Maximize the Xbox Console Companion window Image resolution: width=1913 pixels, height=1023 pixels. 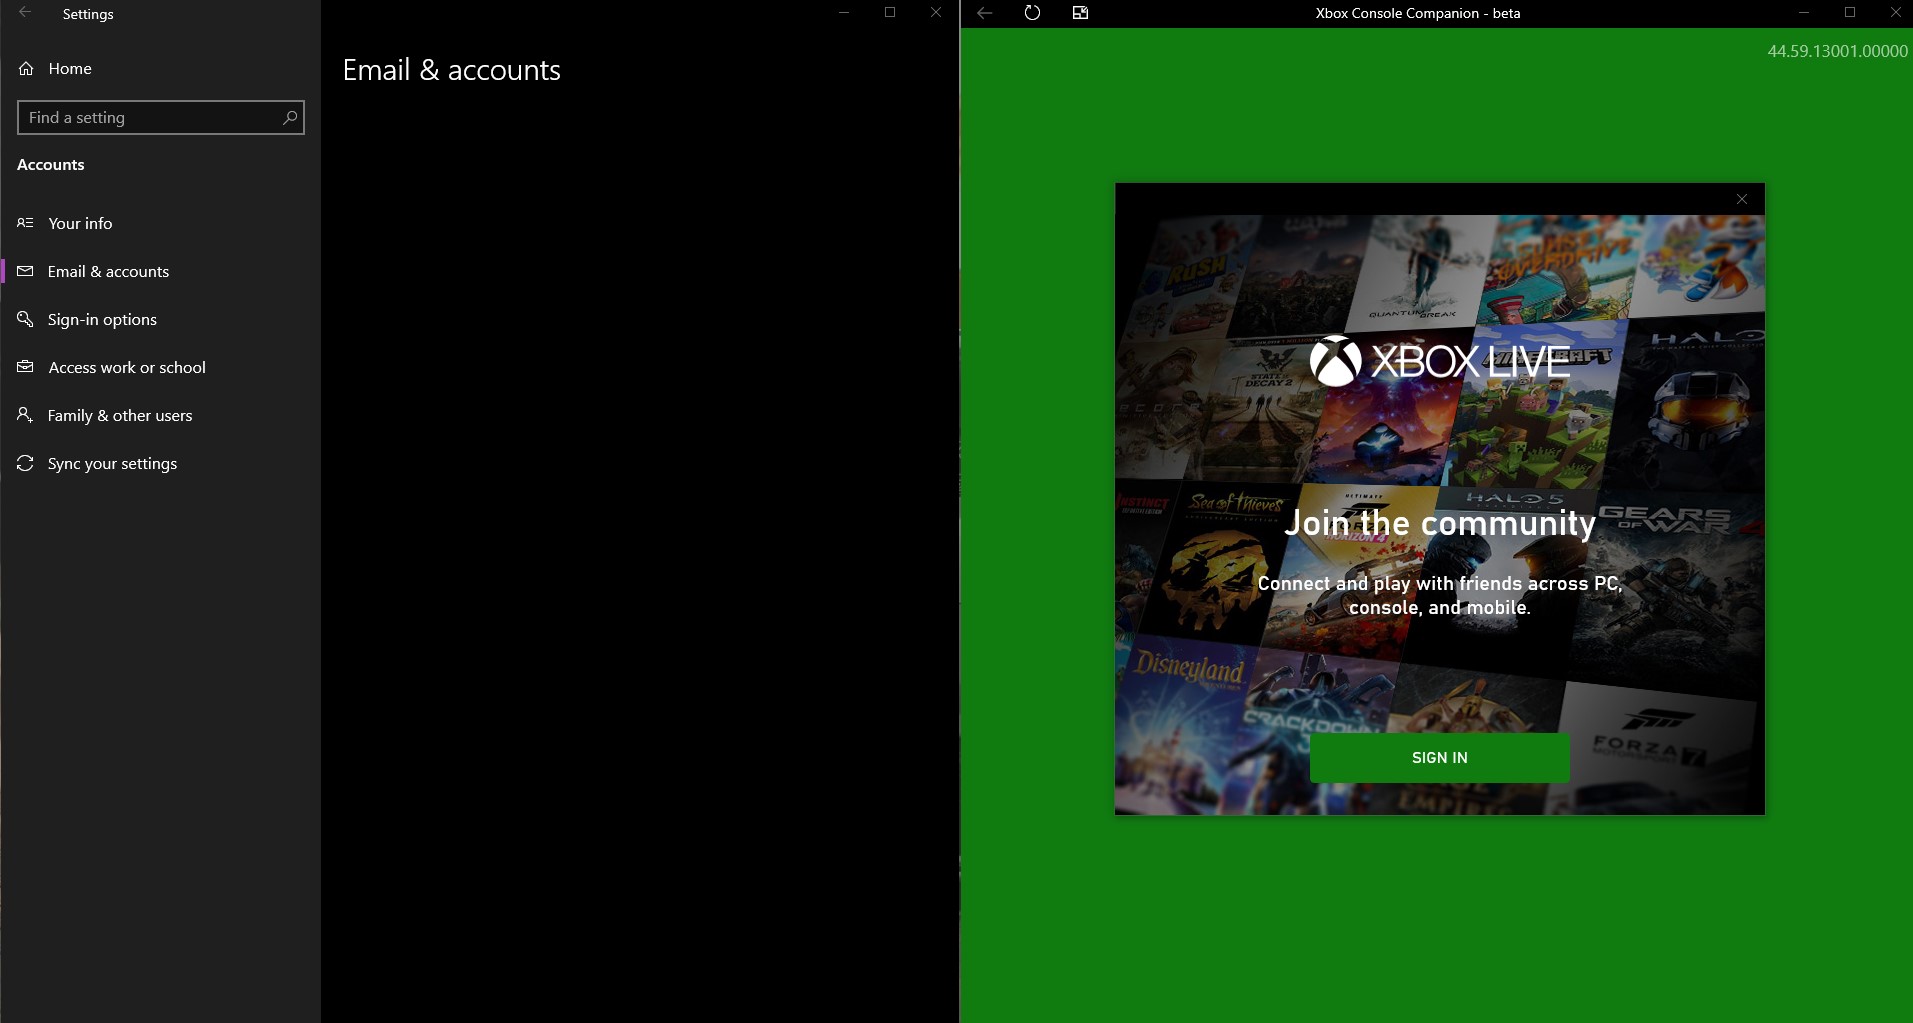[x=1850, y=13]
